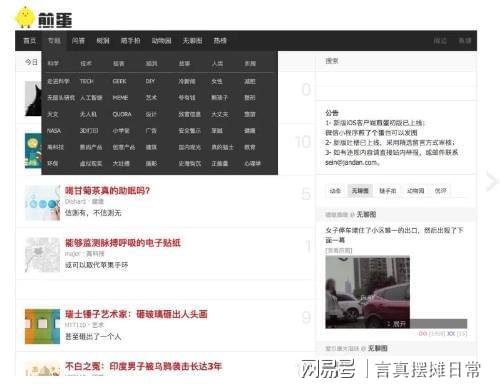Screen dimensions: 500x389
Task: Click comment count 9 on hammer artist article
Action: coord(306,317)
